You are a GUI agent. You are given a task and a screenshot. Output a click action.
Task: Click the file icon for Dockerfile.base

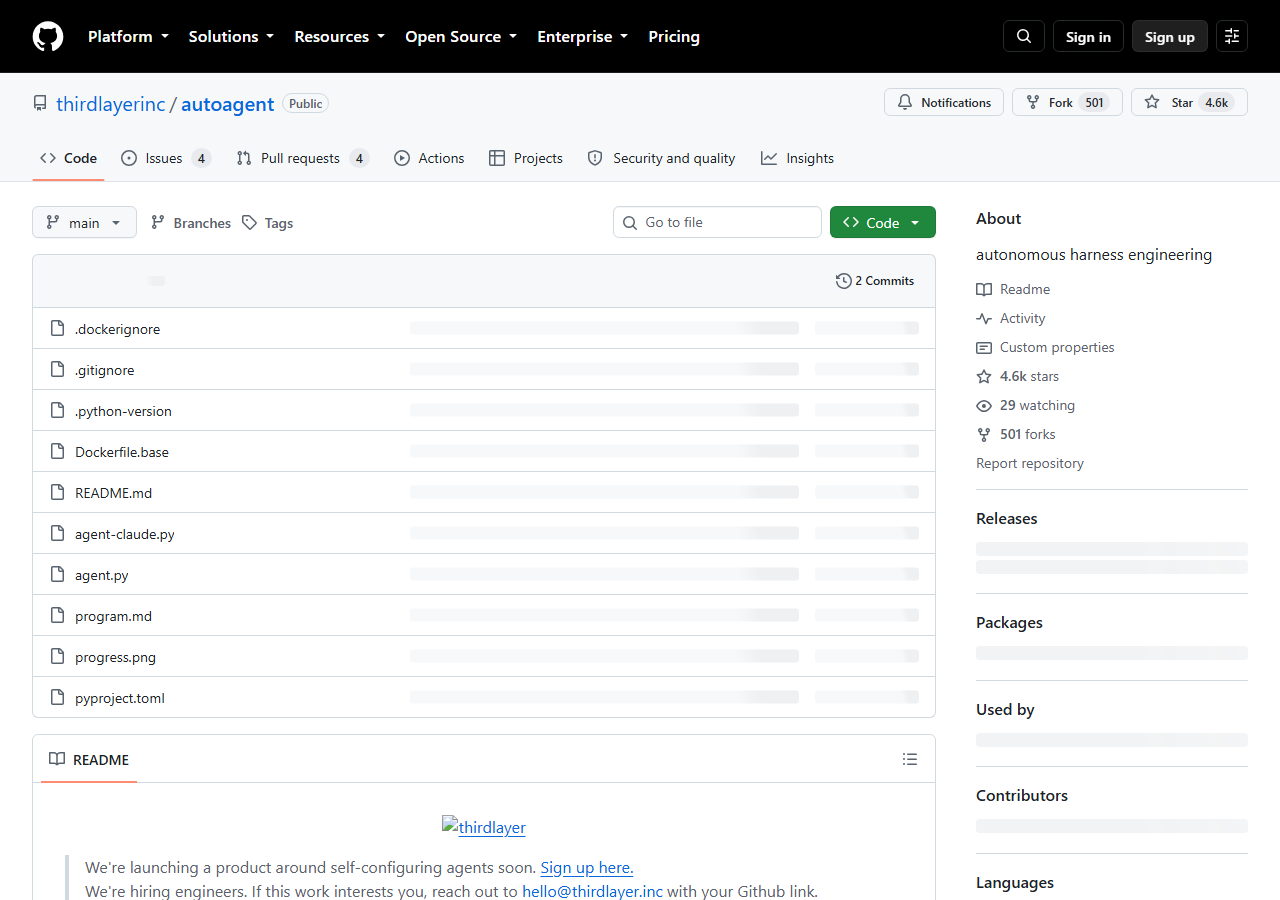pyautogui.click(x=57, y=452)
